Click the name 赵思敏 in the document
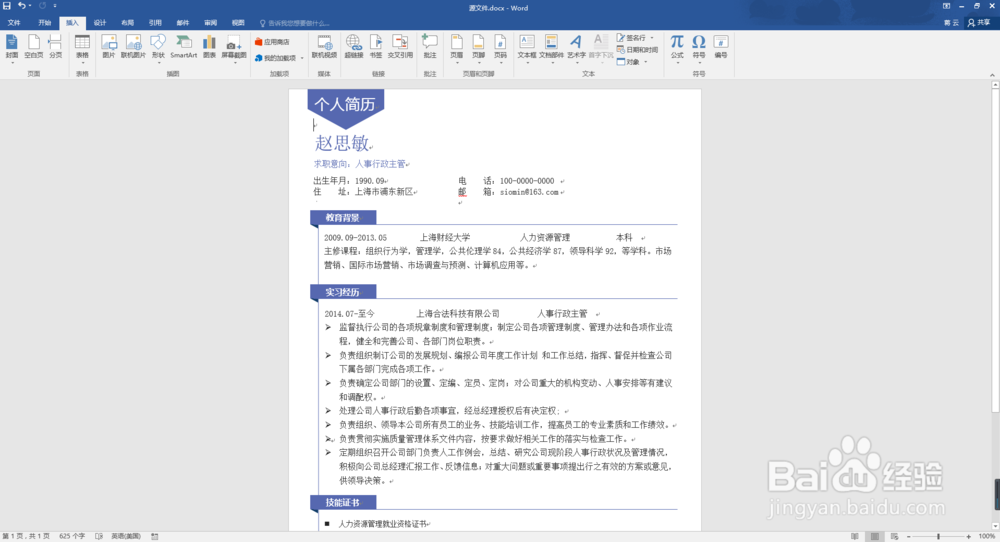Viewport: 1000px width, 542px height. [342, 143]
